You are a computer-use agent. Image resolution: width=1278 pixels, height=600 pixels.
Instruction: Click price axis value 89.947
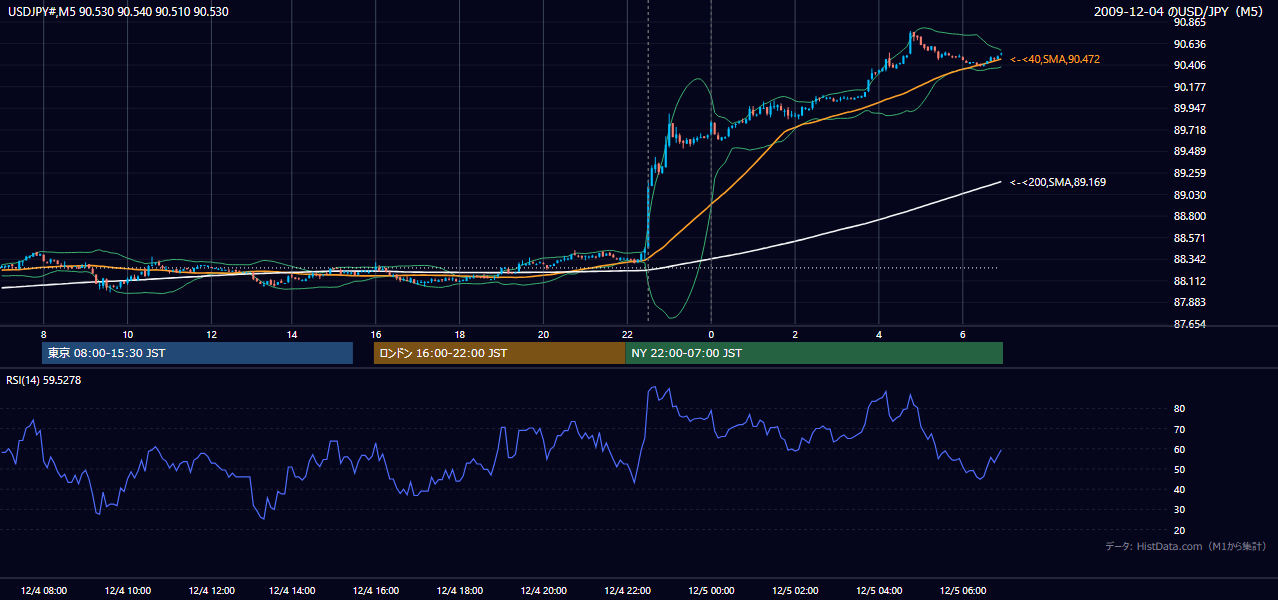[1188, 108]
